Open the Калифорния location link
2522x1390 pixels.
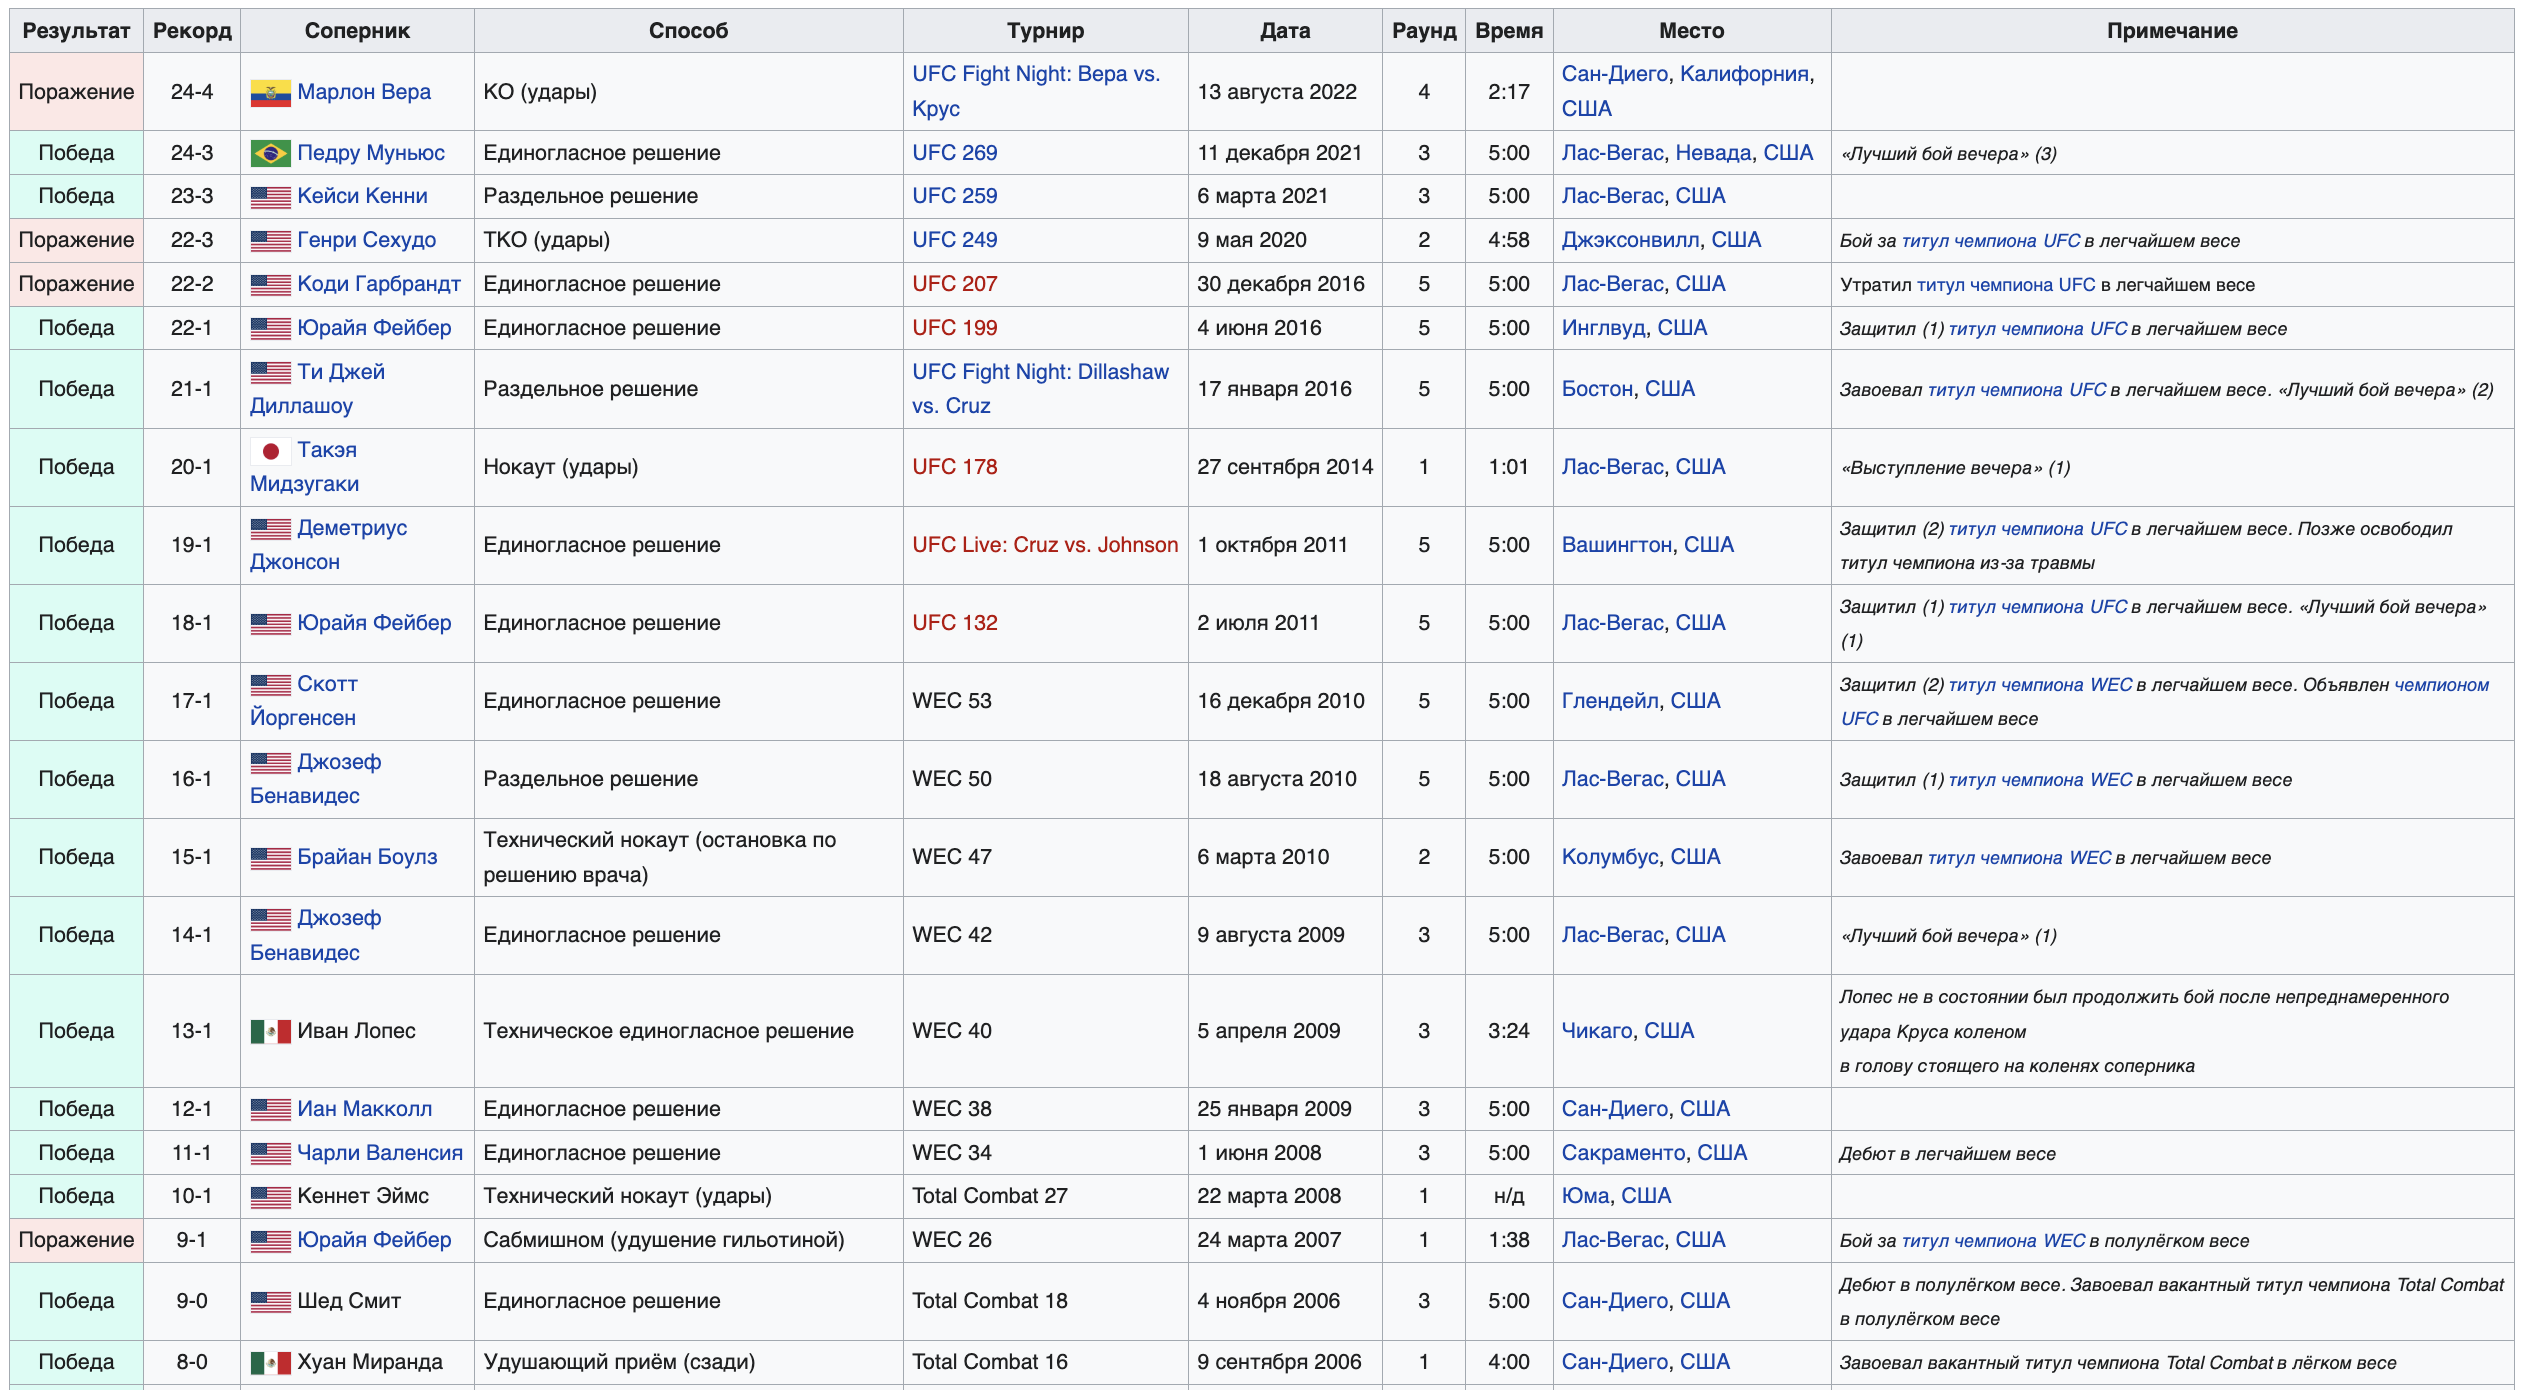click(1744, 74)
